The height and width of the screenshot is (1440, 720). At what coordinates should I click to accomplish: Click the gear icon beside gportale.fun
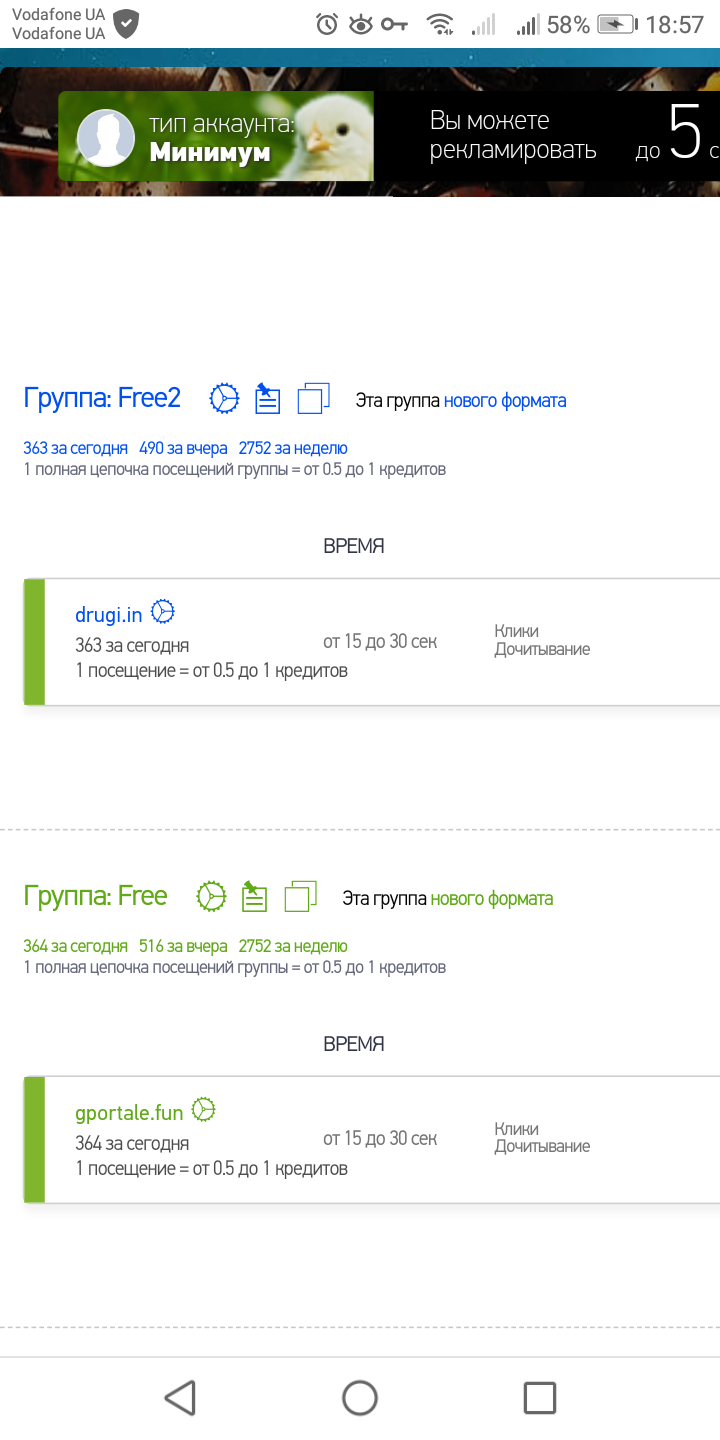(x=204, y=1109)
